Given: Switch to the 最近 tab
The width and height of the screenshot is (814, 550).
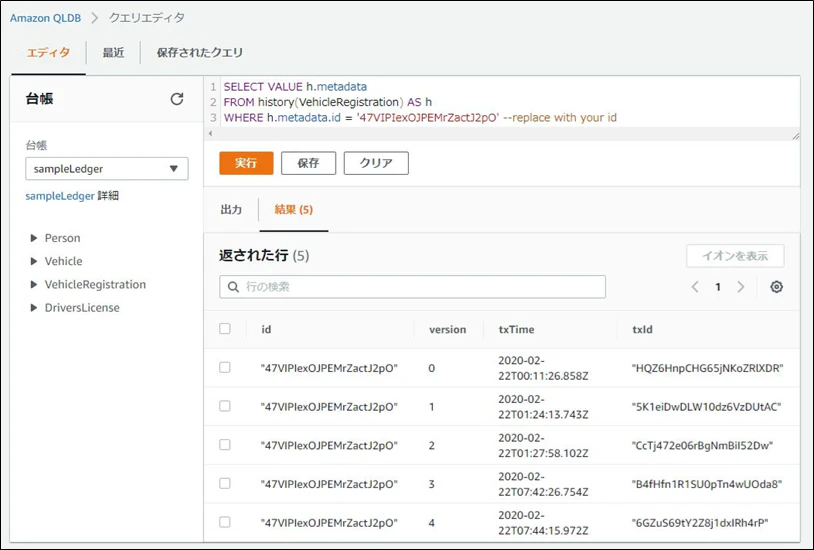Looking at the screenshot, I should (x=113, y=52).
